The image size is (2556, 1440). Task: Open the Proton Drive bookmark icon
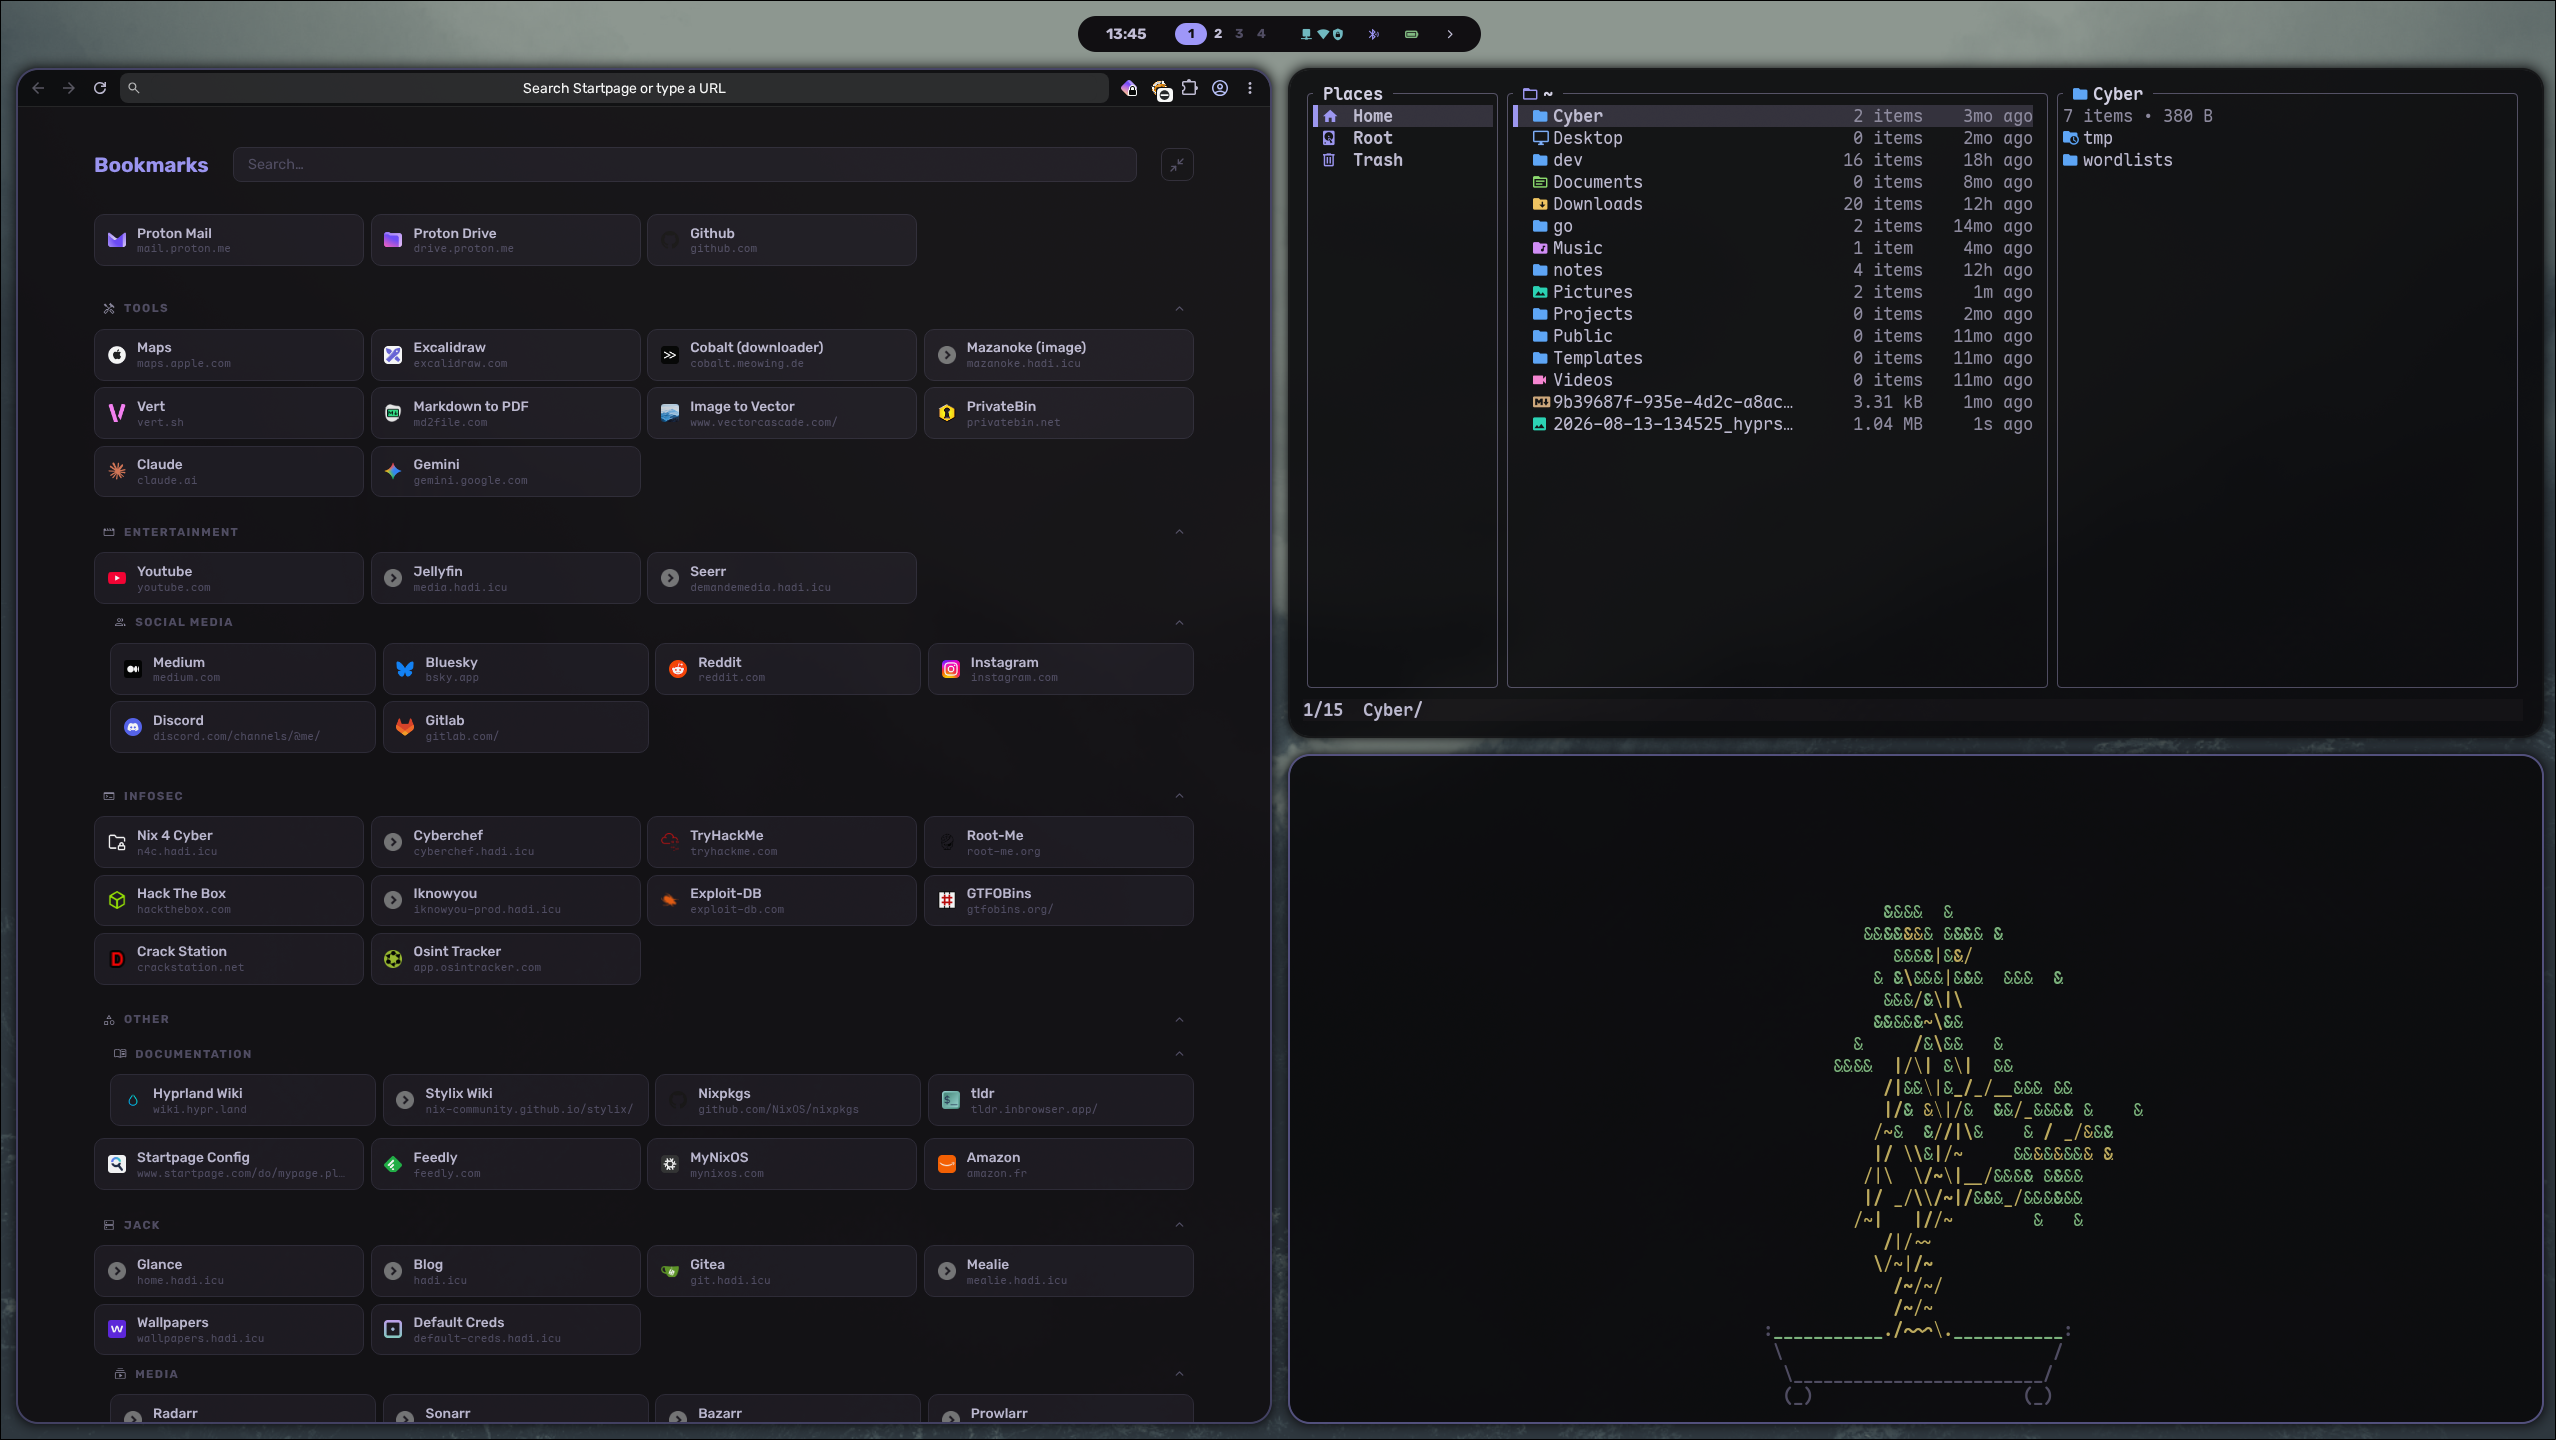point(393,240)
